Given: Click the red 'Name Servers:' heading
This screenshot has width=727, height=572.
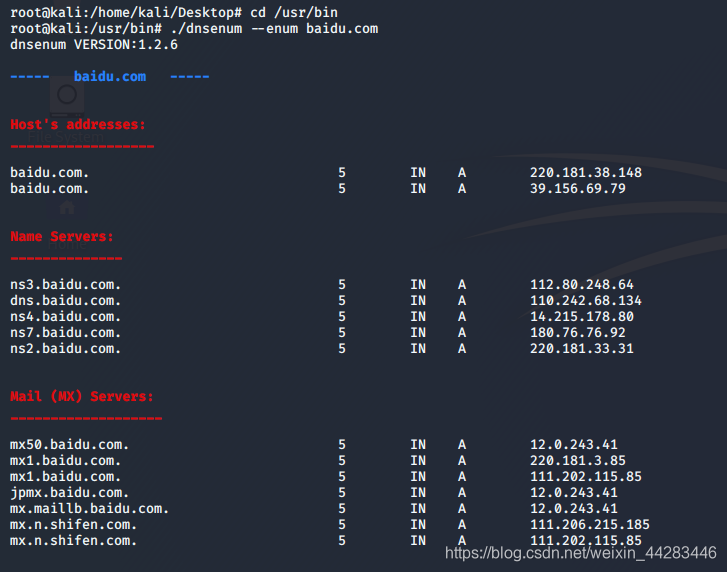Looking at the screenshot, I should tap(62, 236).
